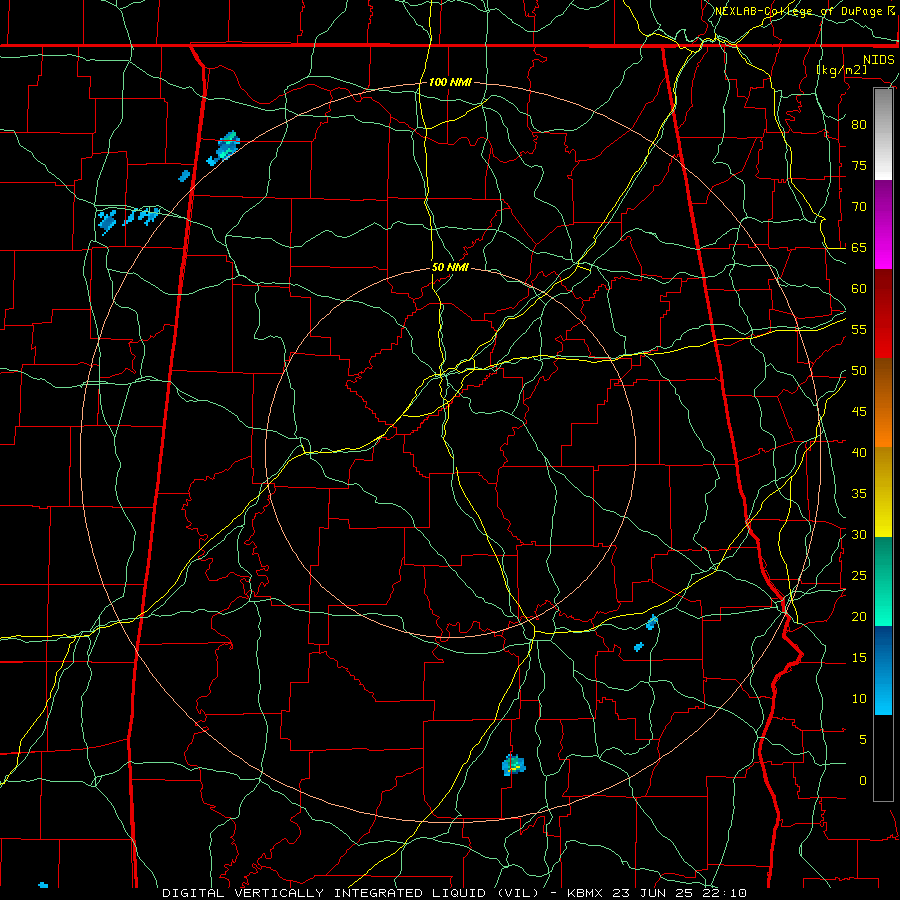The width and height of the screenshot is (900, 900).
Task: Select the "75" value on the VIL scale
Action: tap(859, 166)
